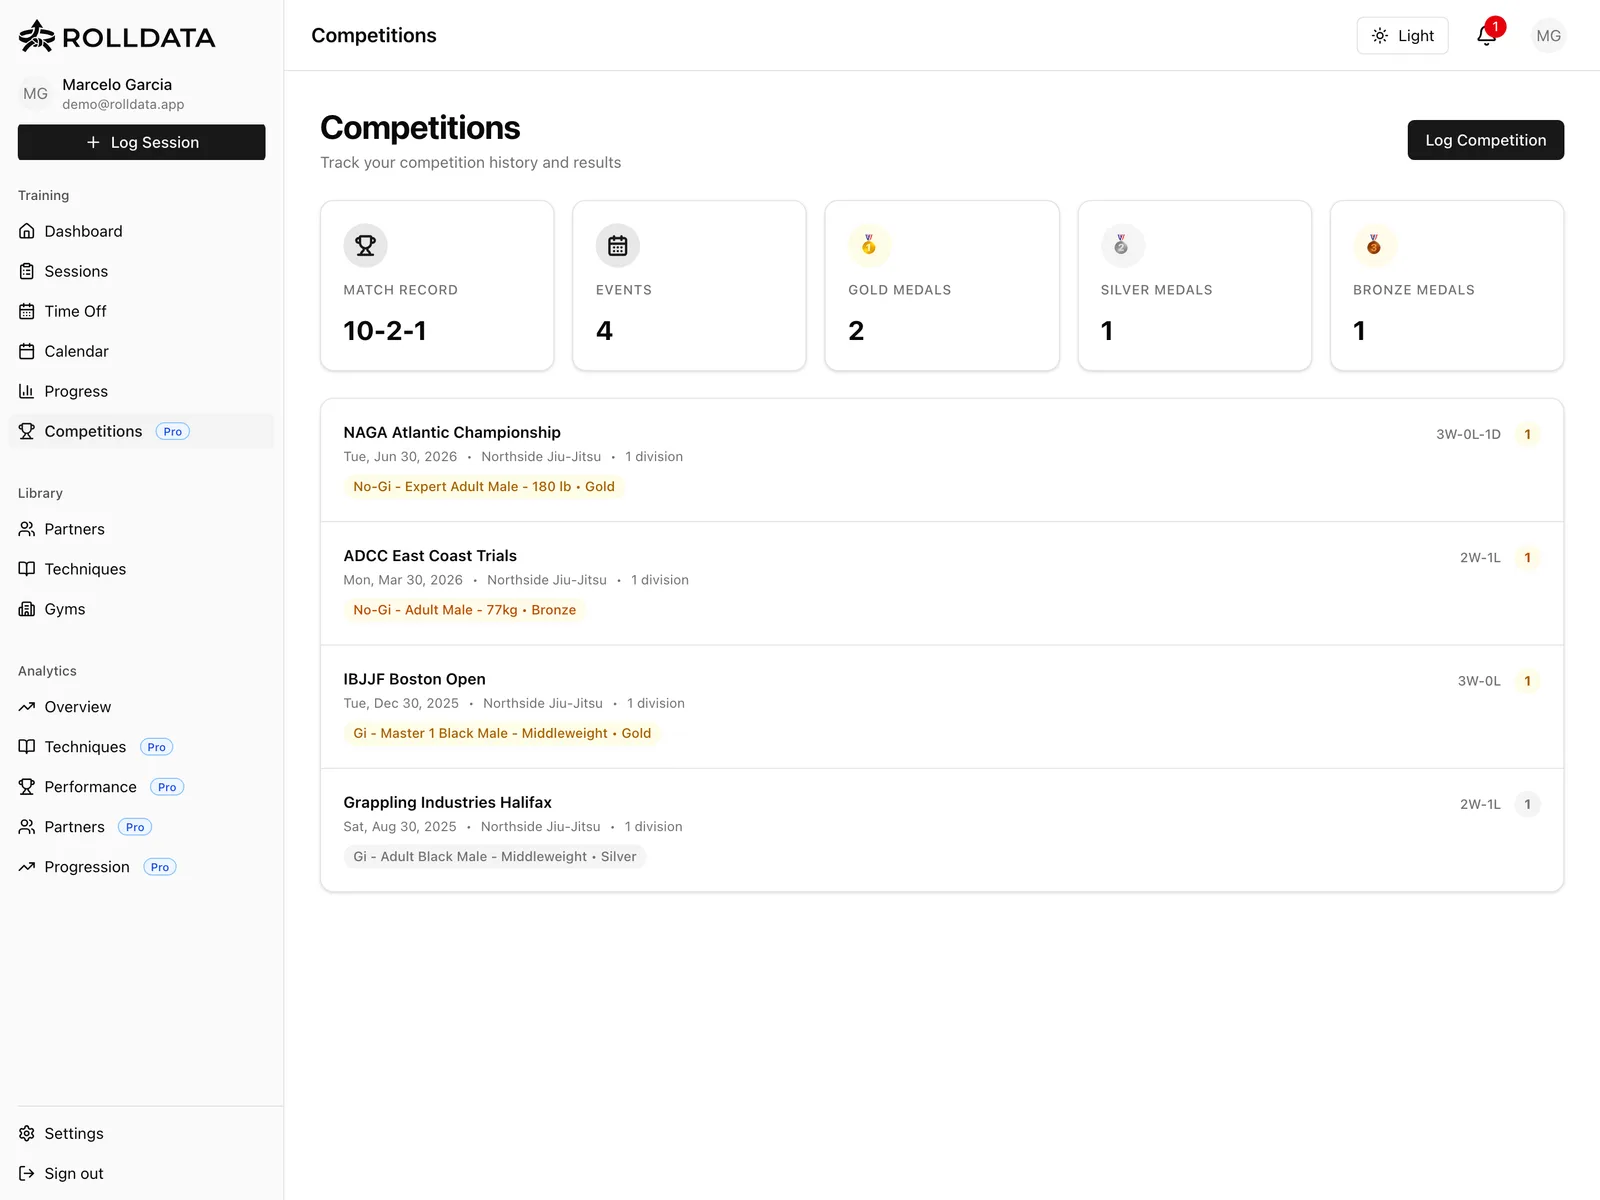The width and height of the screenshot is (1600, 1200).
Task: Click the bronze medal icon
Action: click(1374, 245)
